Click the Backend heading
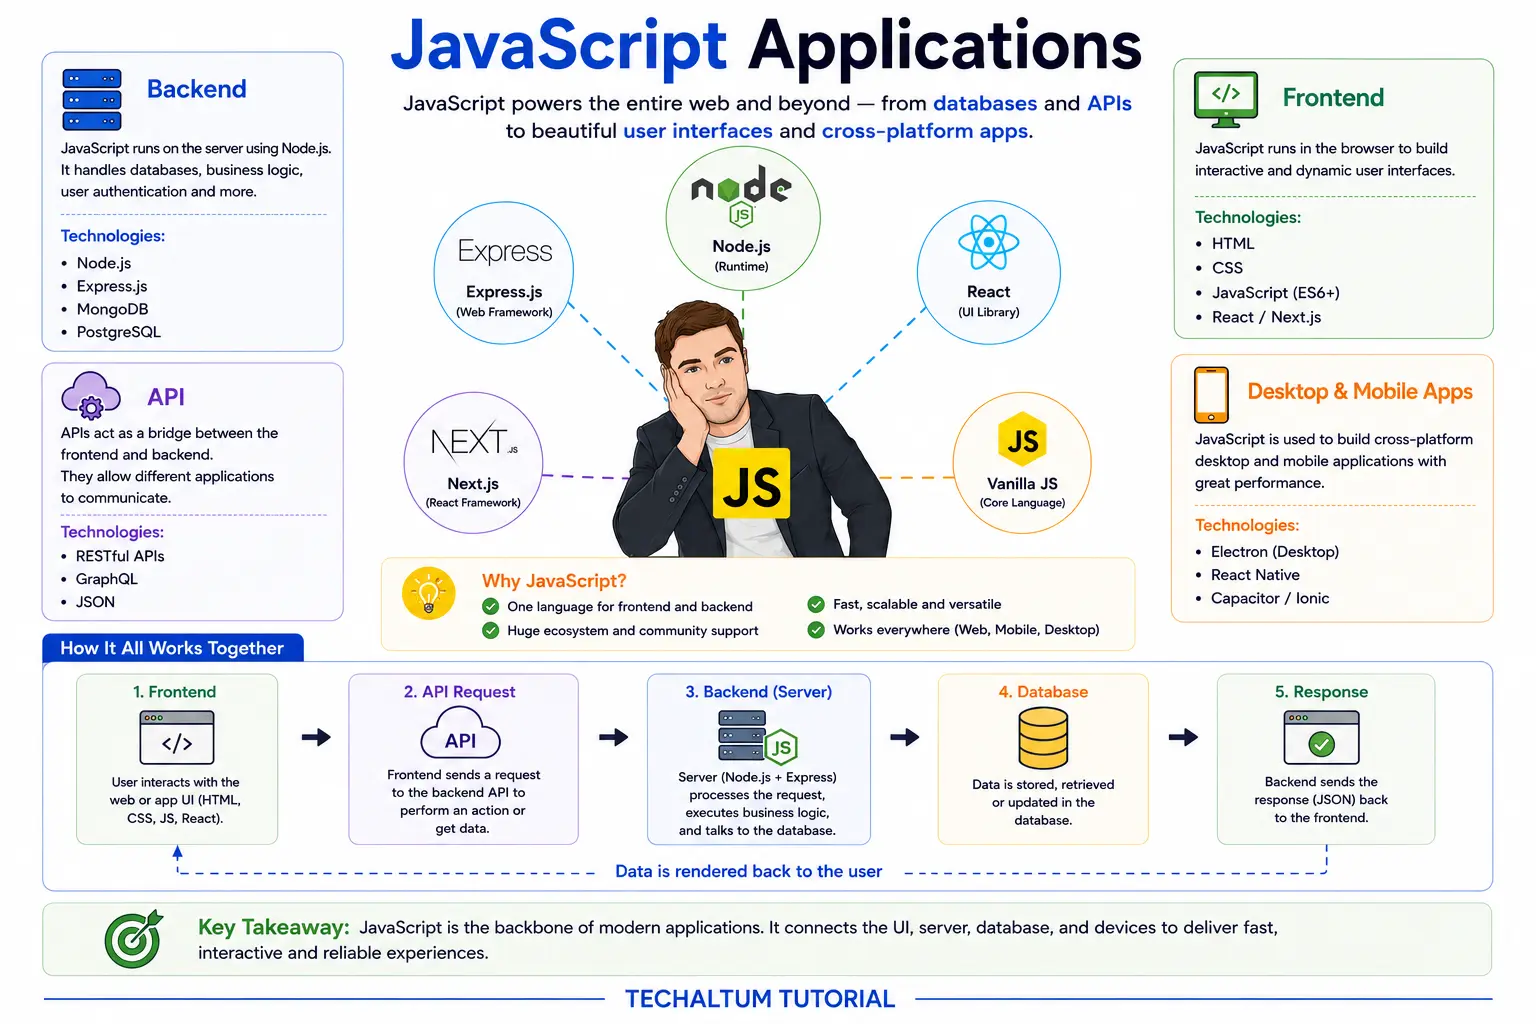This screenshot has width=1536, height=1024. click(x=197, y=89)
